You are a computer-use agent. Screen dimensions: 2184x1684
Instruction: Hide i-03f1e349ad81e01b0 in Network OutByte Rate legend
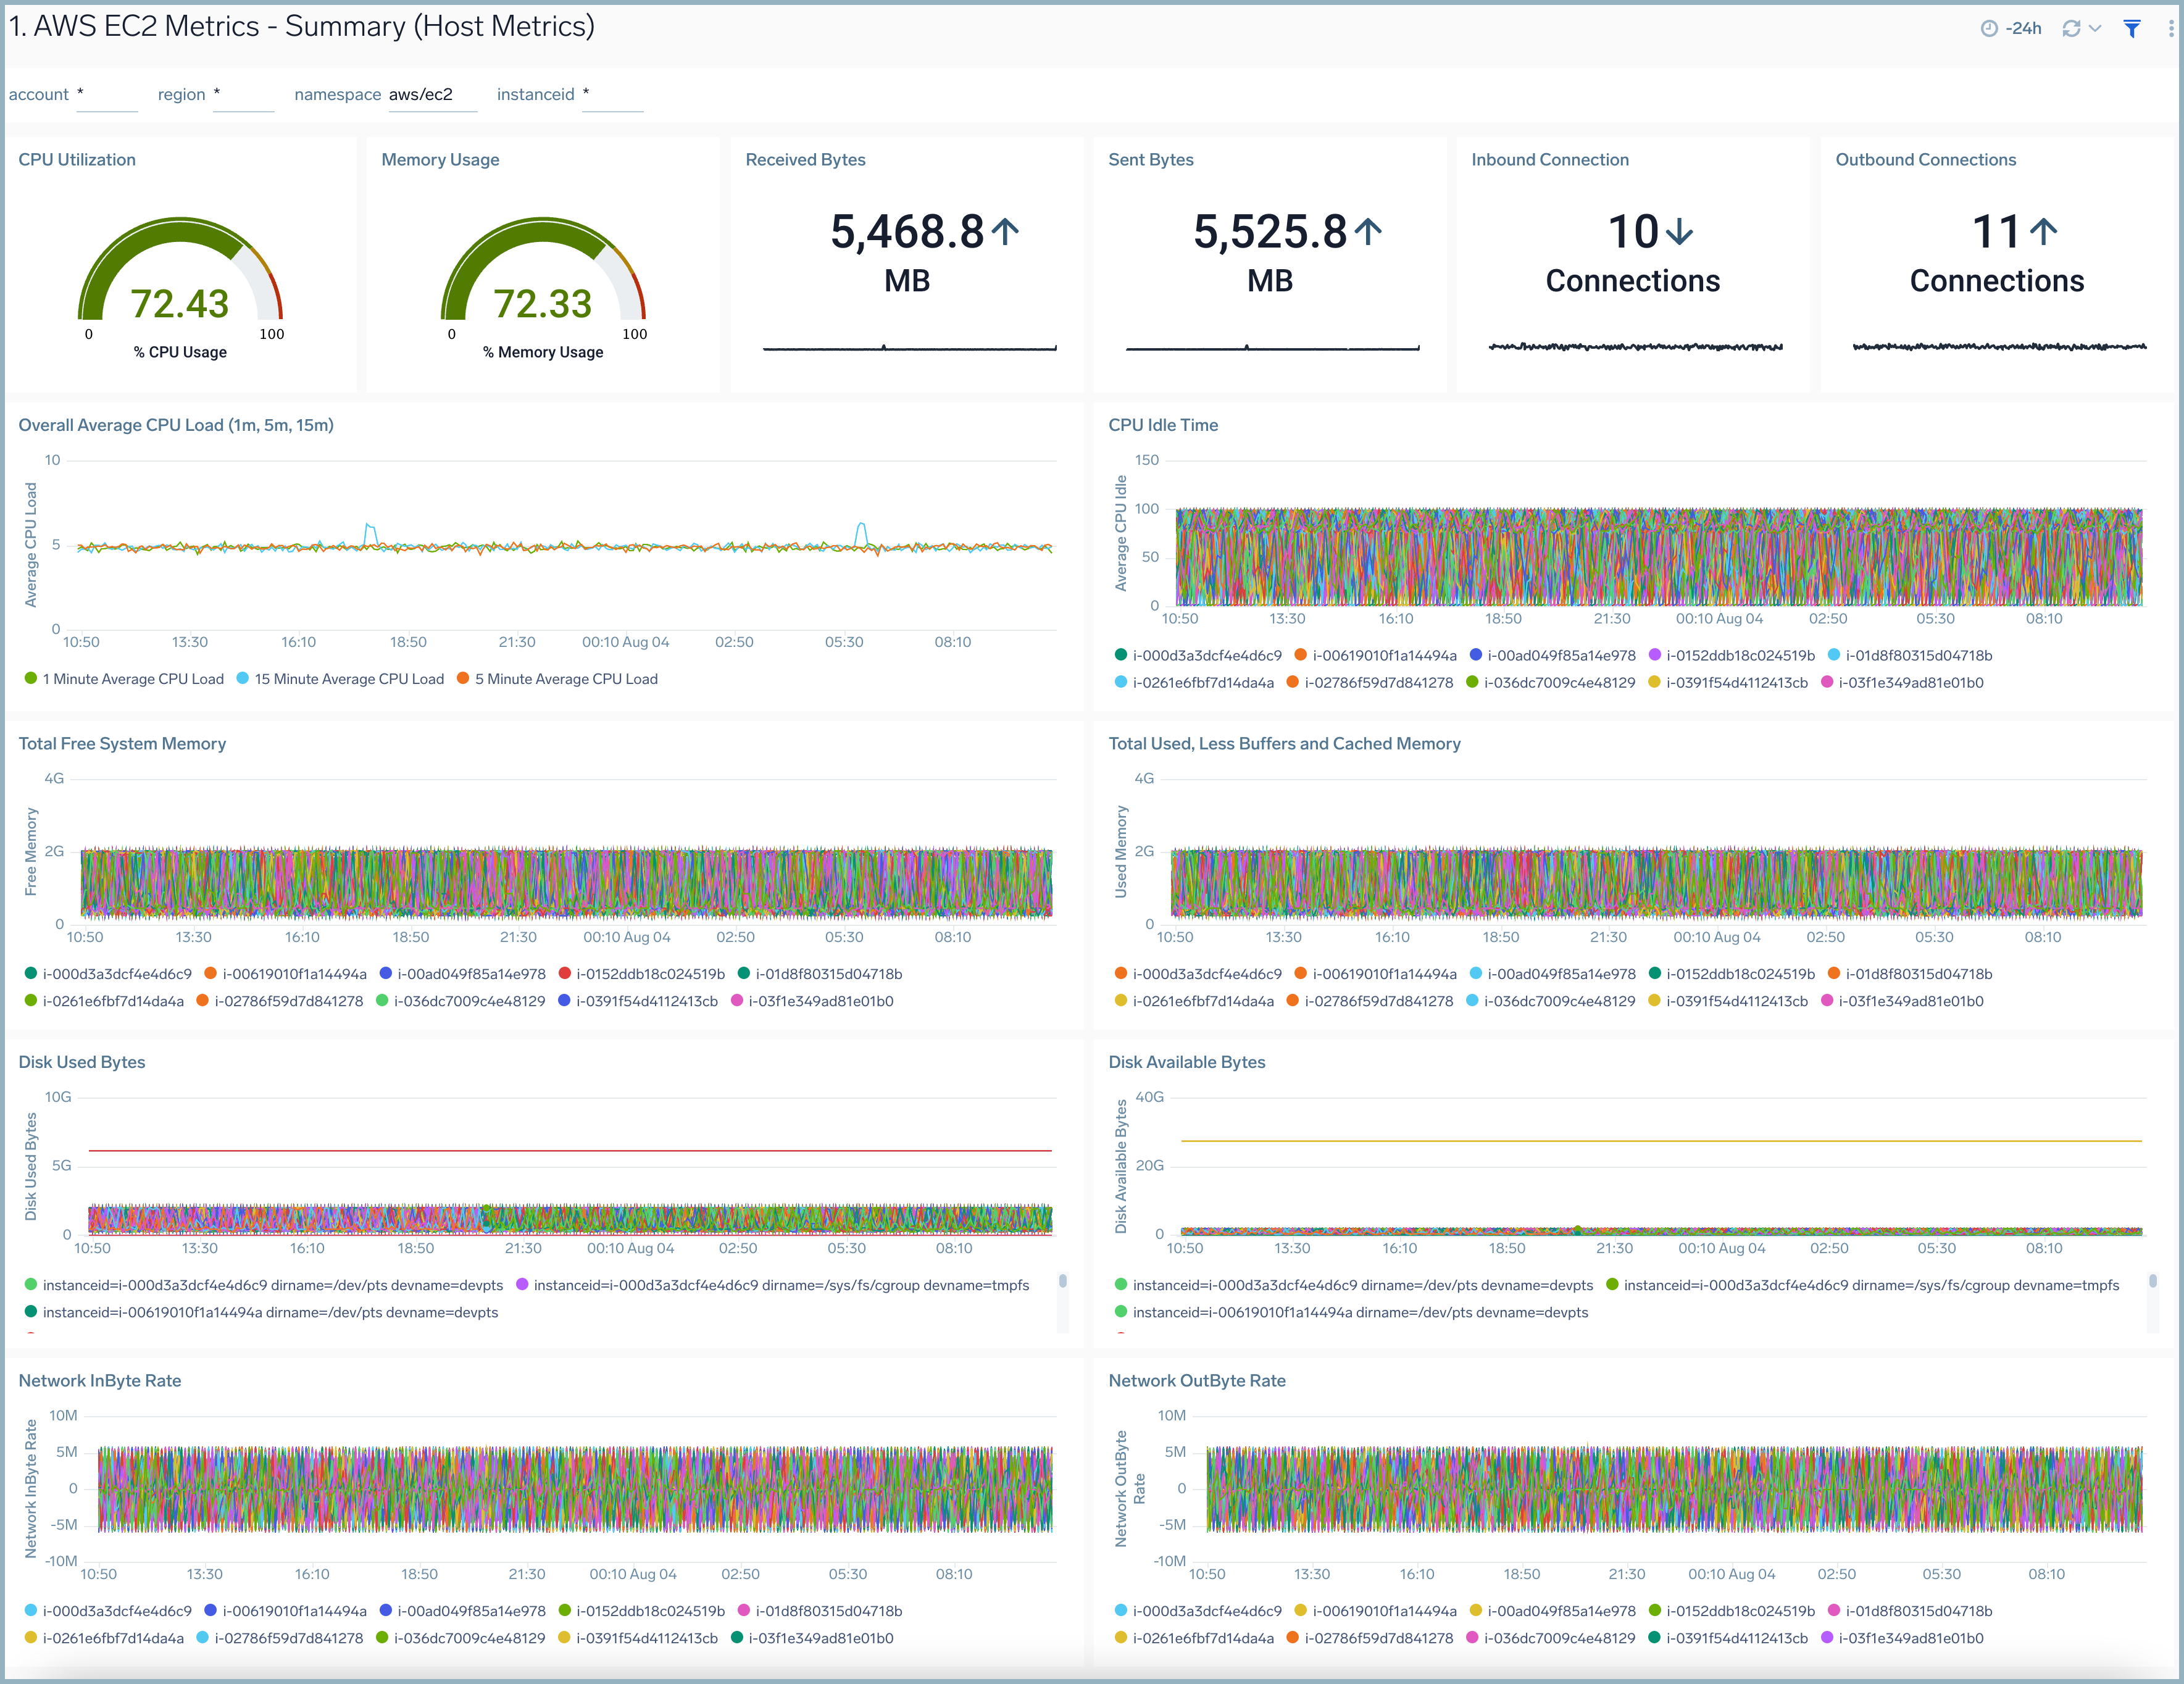point(1914,1638)
